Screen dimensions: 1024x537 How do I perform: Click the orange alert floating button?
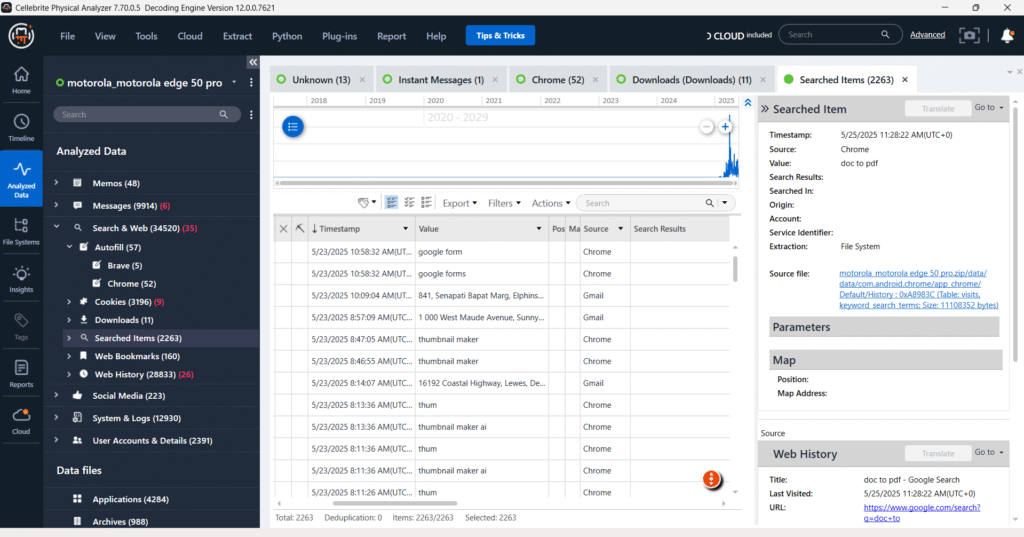coord(711,479)
